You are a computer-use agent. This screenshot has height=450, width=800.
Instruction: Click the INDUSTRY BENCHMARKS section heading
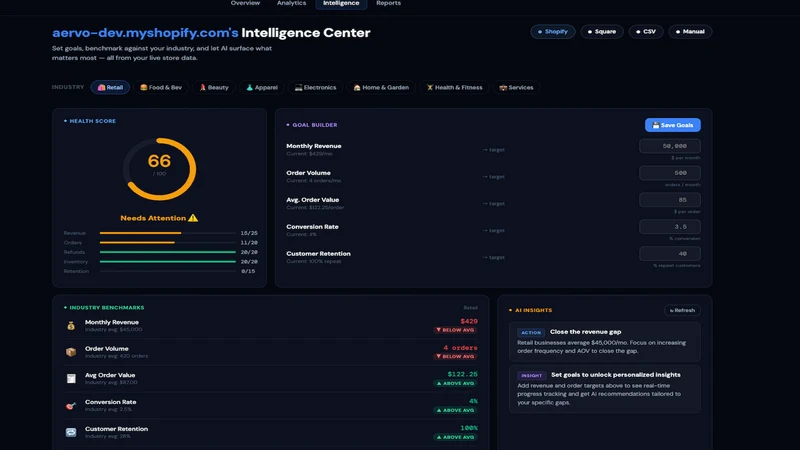pyautogui.click(x=107, y=308)
